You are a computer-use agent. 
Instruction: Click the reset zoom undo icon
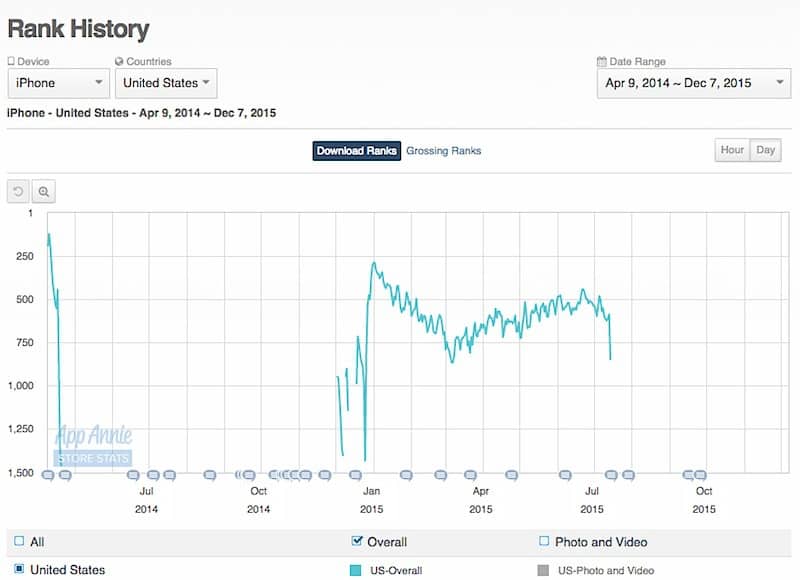tap(18, 191)
